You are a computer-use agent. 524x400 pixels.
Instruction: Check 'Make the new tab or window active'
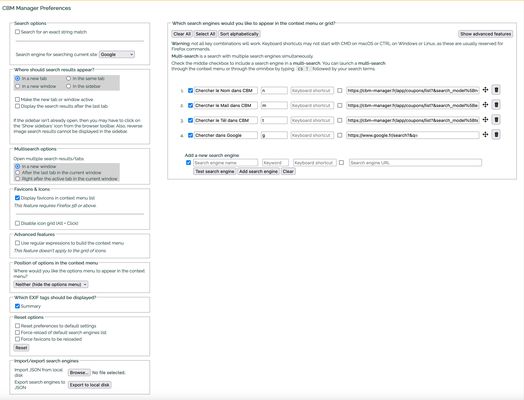(17, 100)
